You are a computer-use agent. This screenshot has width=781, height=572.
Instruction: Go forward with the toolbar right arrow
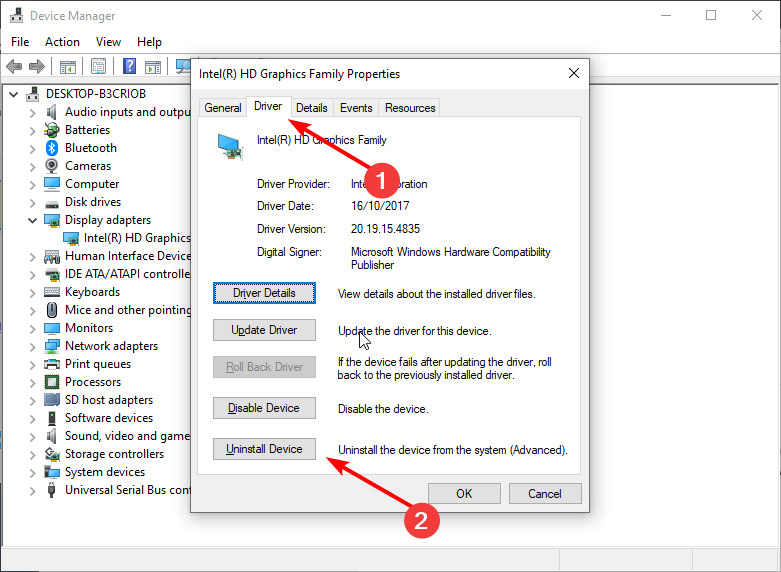pos(37,66)
